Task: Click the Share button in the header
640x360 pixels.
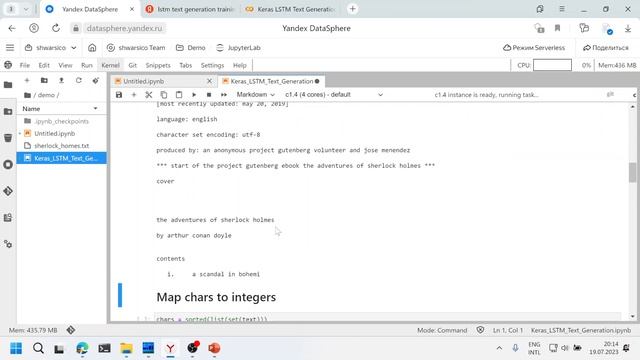Action: 606,48
